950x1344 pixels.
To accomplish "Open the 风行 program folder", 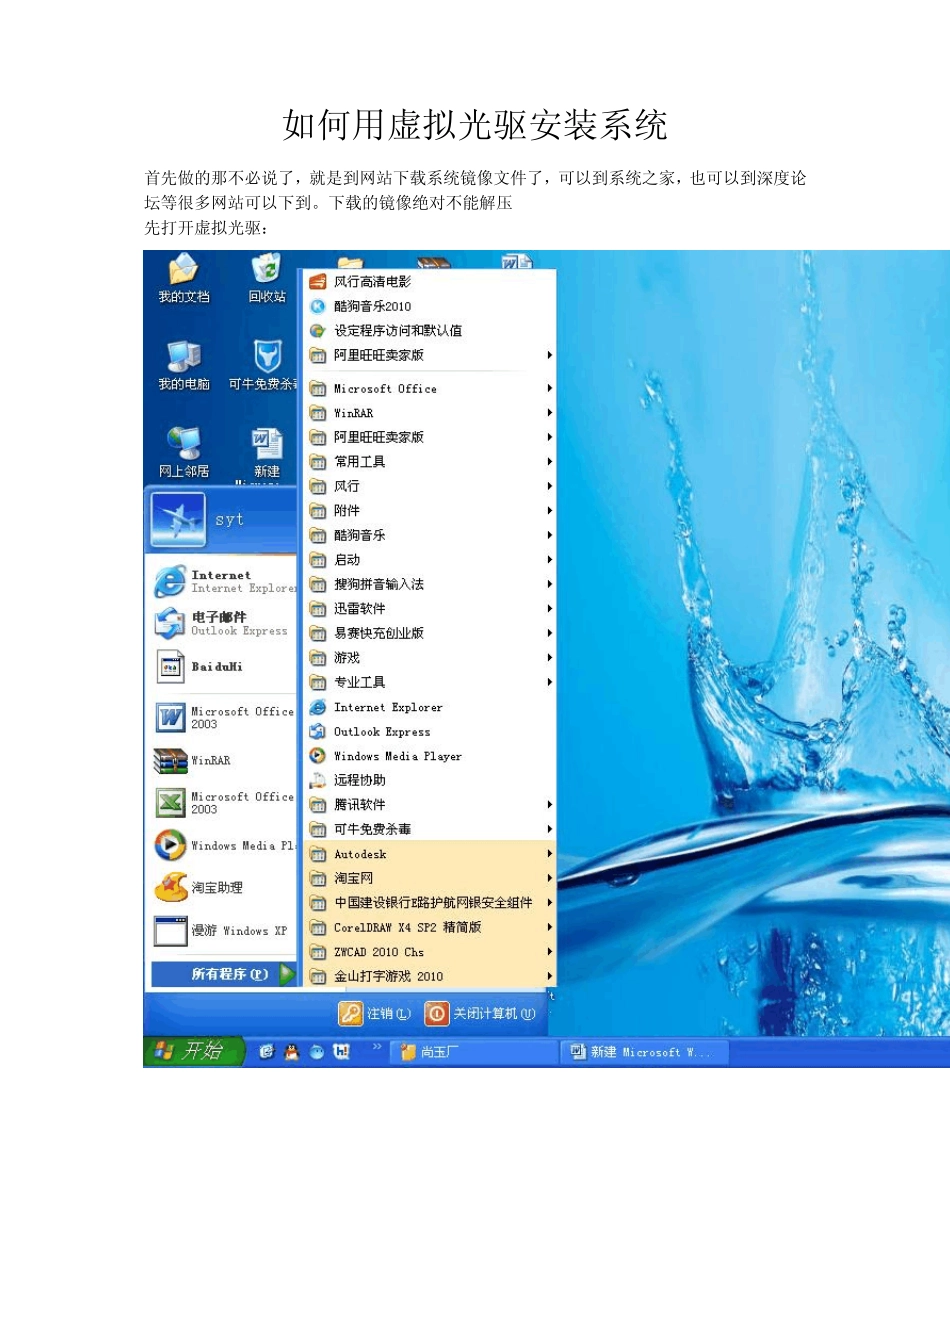I will coord(430,487).
